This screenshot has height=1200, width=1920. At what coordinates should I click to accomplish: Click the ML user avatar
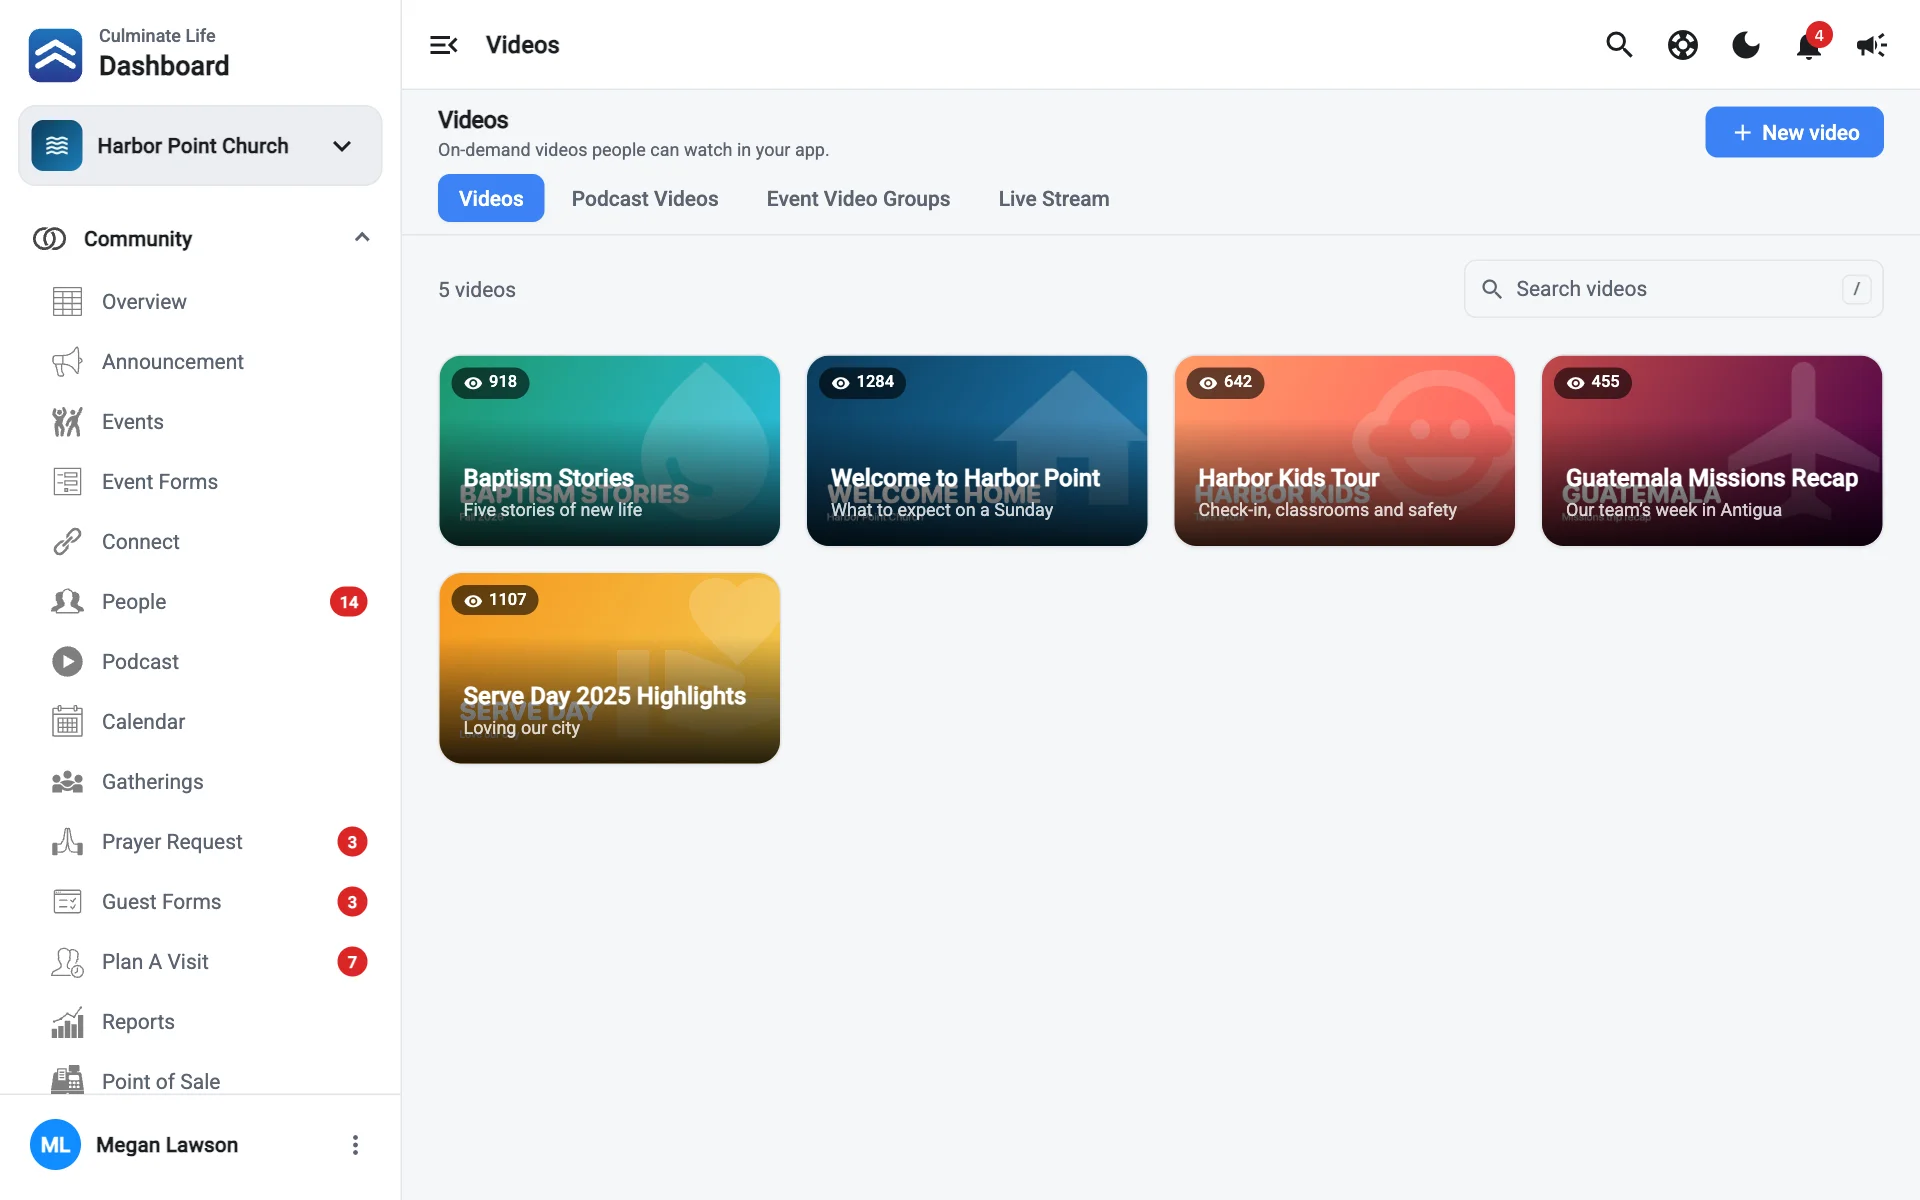coord(55,1145)
